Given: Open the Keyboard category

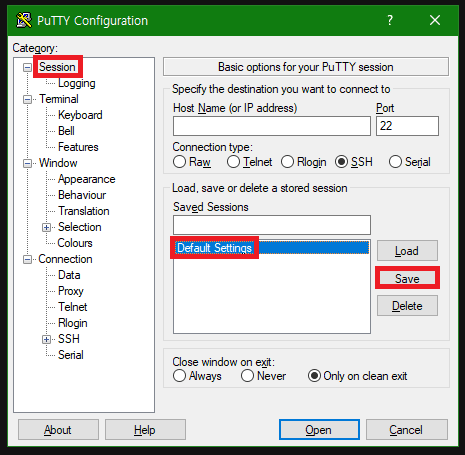Looking at the screenshot, I should [x=80, y=115].
